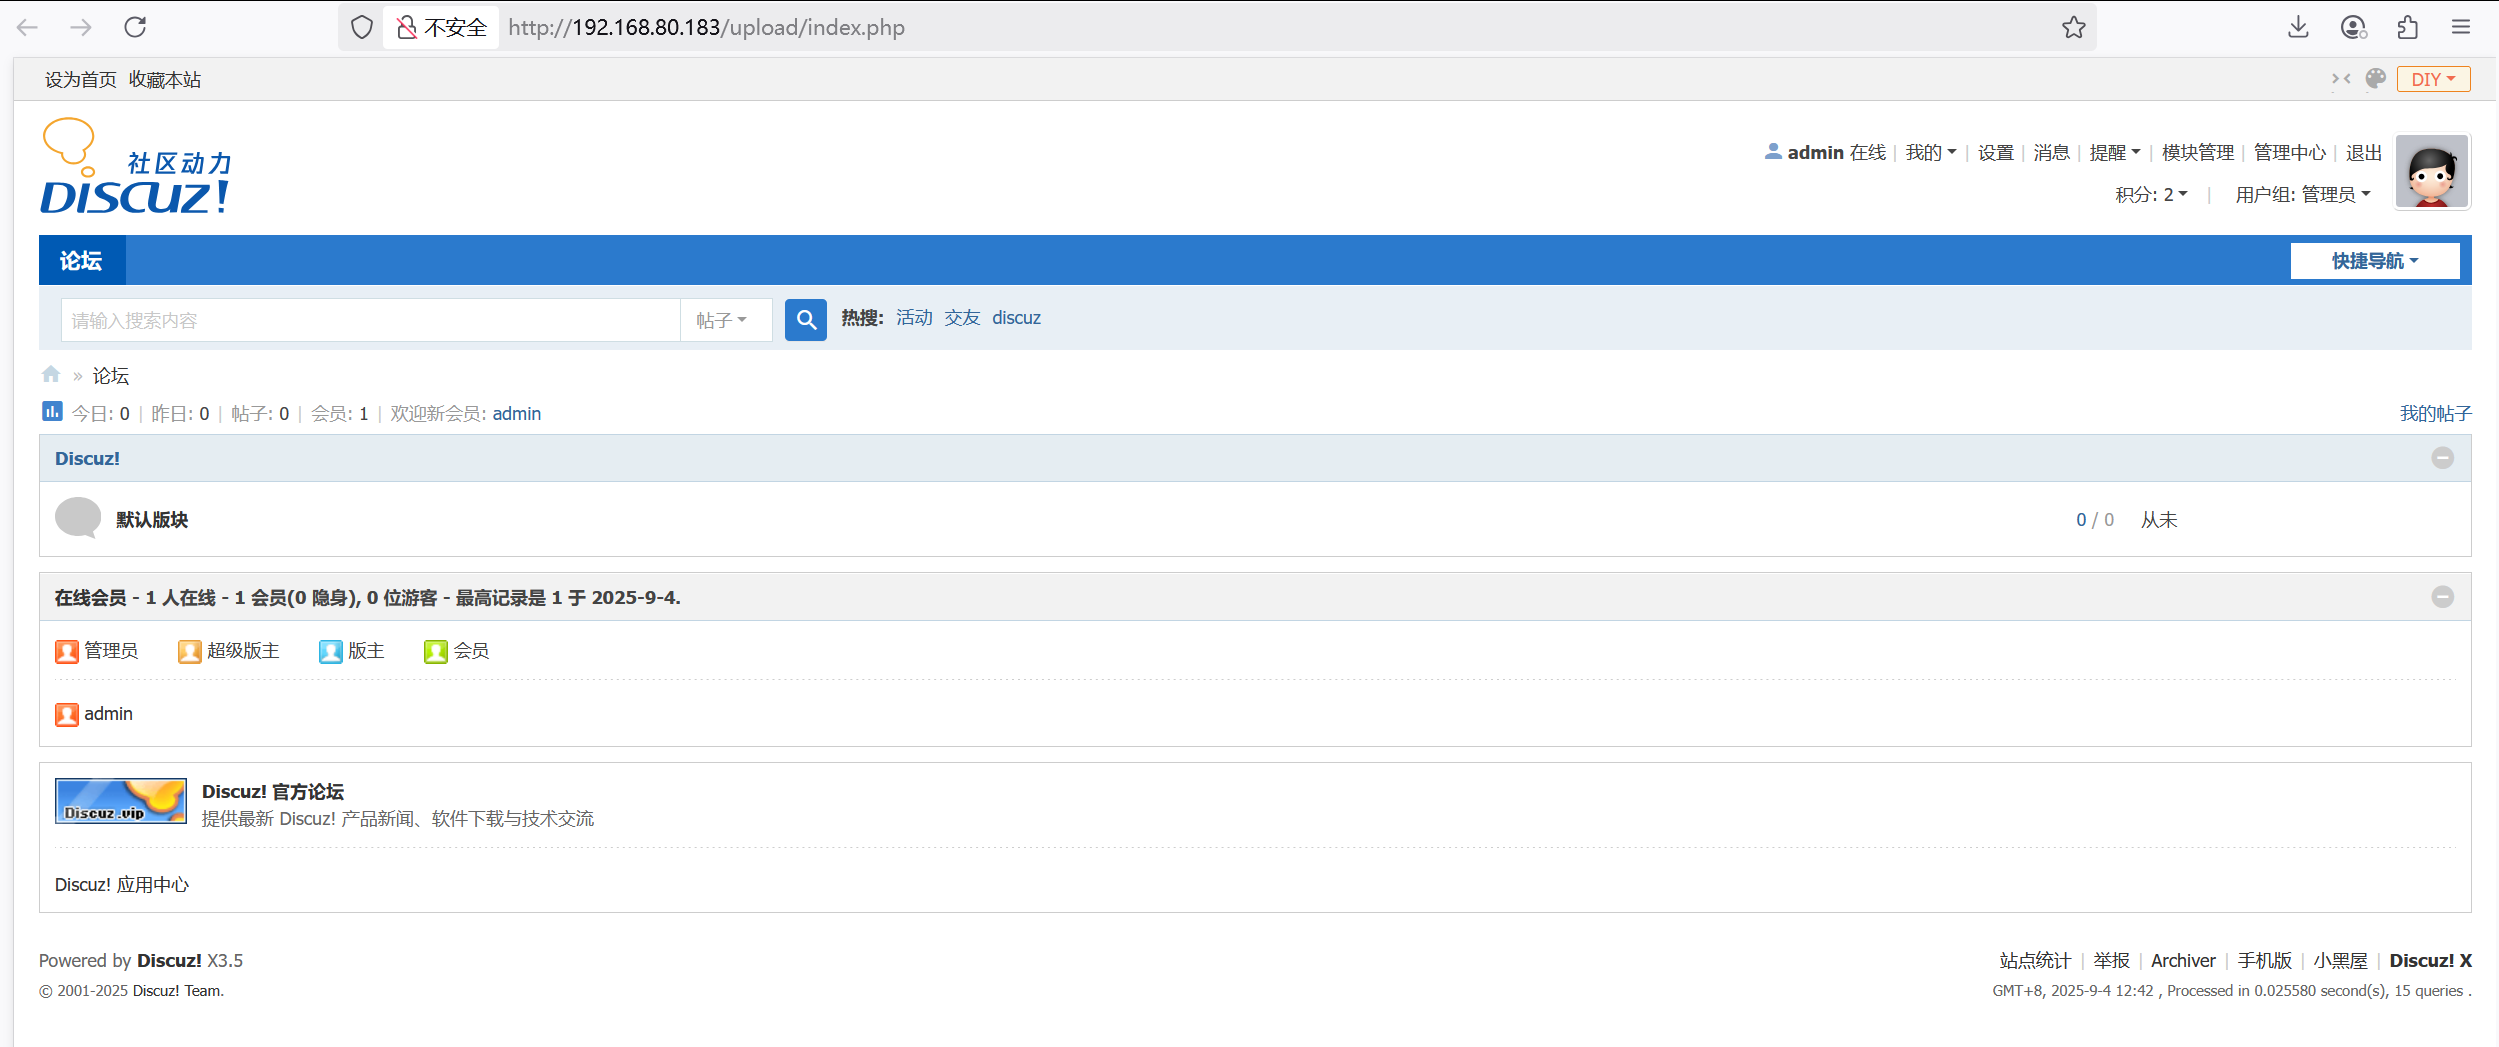This screenshot has height=1047, width=2499.
Task: Go back with the browser back arrow
Action: coord(27,27)
